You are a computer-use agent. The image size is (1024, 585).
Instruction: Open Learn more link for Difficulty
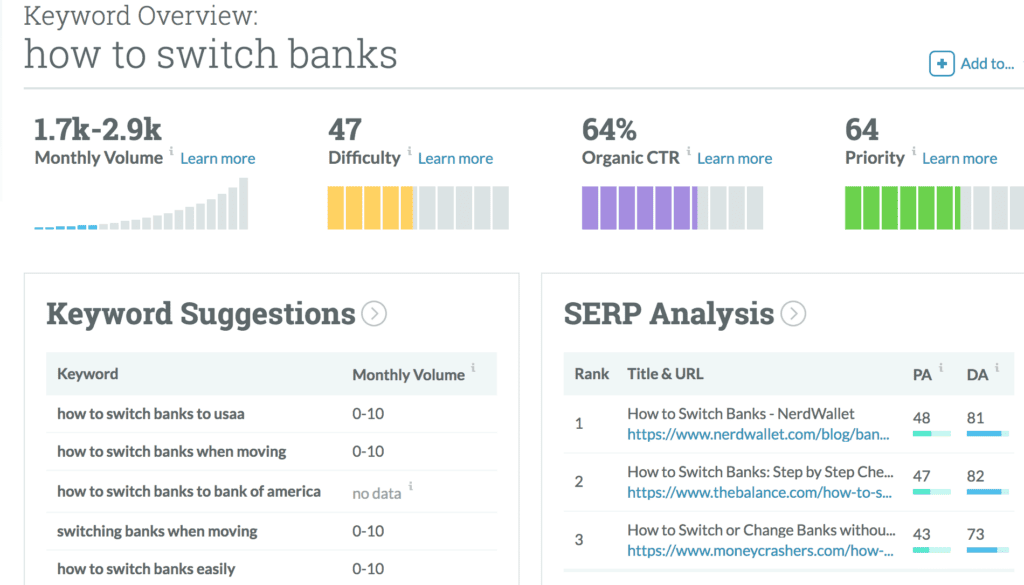(x=455, y=159)
